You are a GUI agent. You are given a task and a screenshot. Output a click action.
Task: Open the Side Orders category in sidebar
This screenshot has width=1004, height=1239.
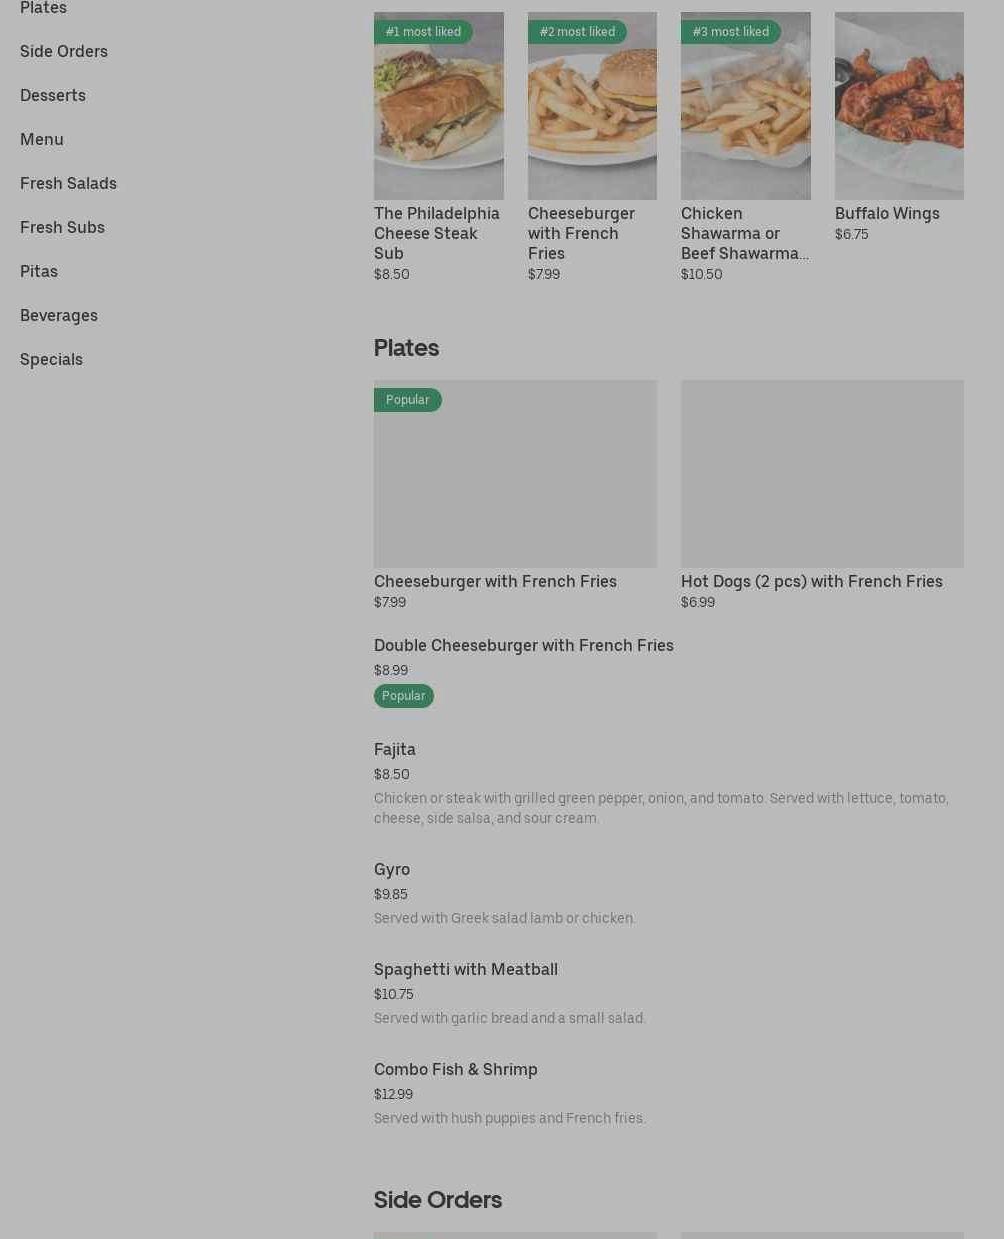64,51
